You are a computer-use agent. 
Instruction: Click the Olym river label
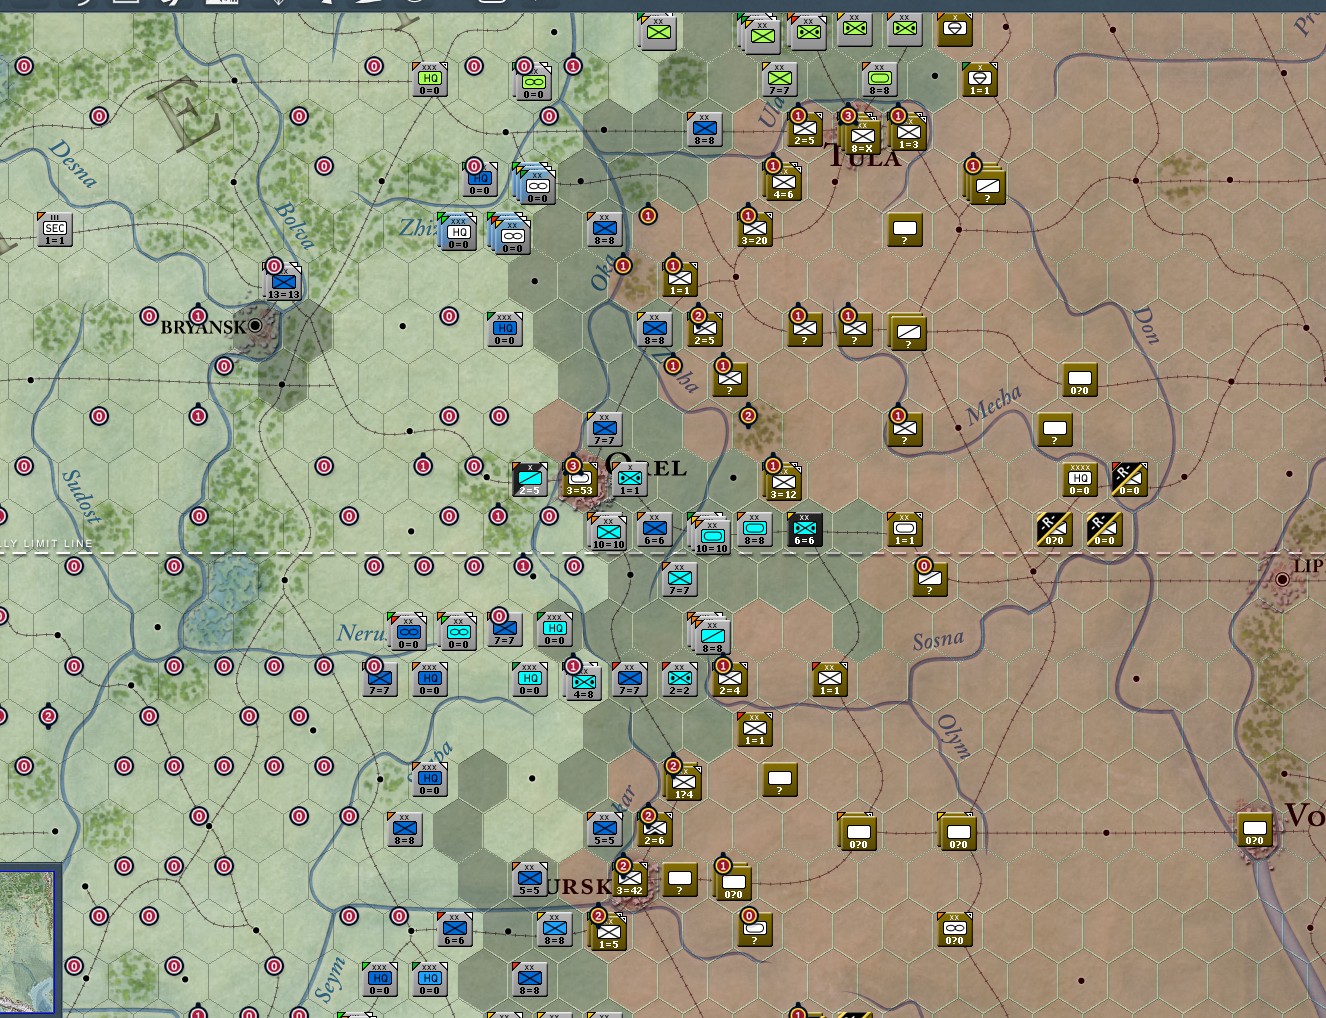click(954, 736)
